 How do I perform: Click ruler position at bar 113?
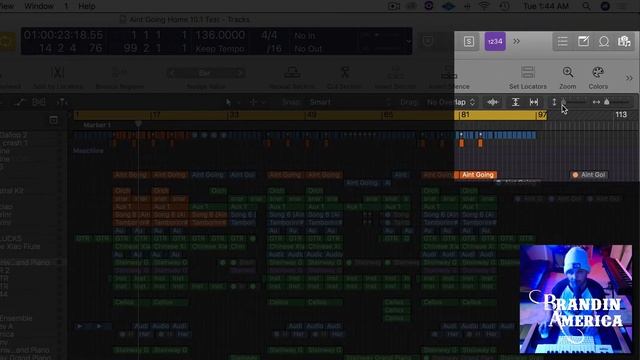[621, 115]
